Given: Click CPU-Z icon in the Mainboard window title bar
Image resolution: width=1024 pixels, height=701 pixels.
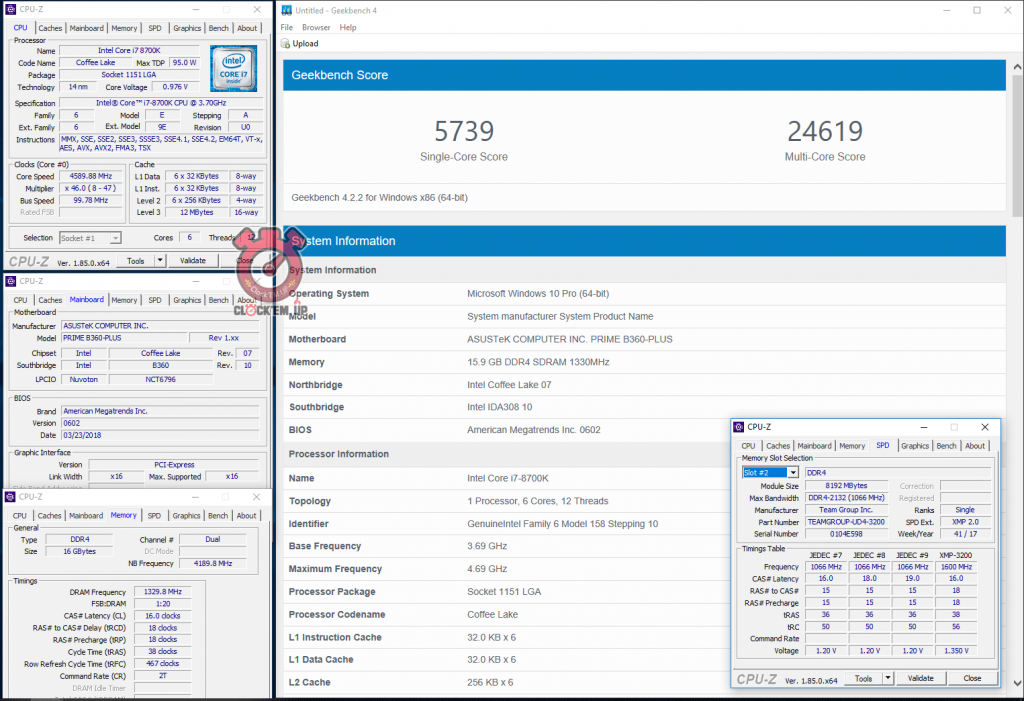Looking at the screenshot, I should click(10, 281).
